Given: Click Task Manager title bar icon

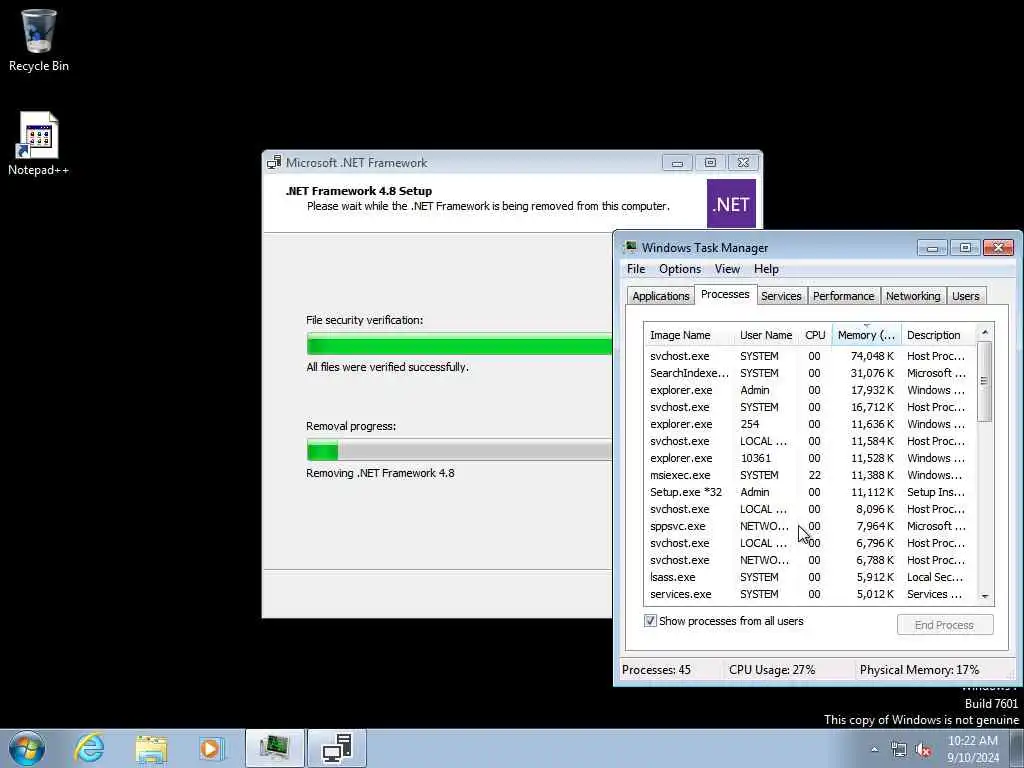Looking at the screenshot, I should (630, 248).
